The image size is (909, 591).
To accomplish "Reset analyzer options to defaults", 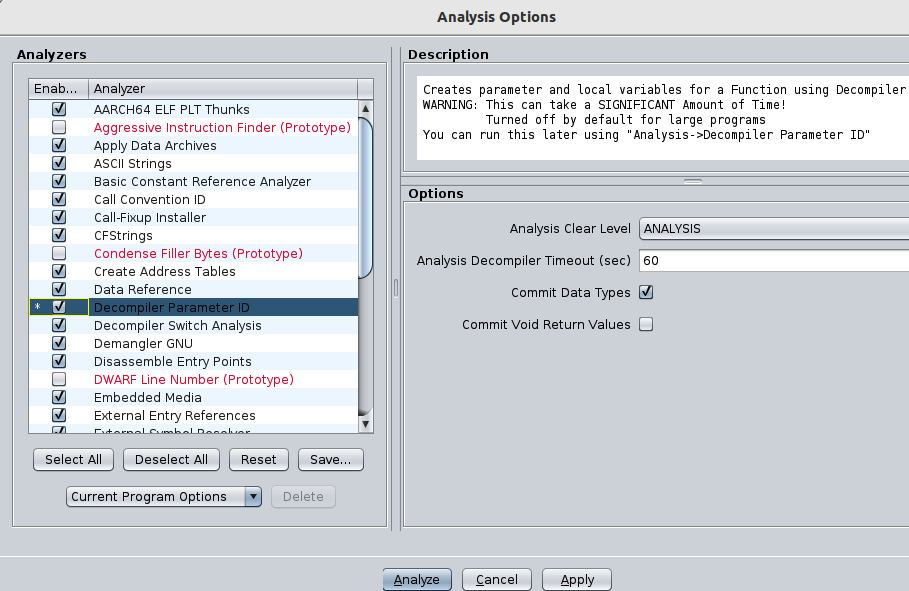I will 259,460.
